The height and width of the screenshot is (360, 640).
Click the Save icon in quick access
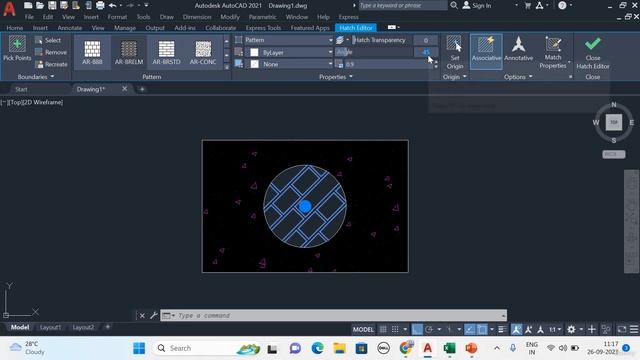[52, 5]
